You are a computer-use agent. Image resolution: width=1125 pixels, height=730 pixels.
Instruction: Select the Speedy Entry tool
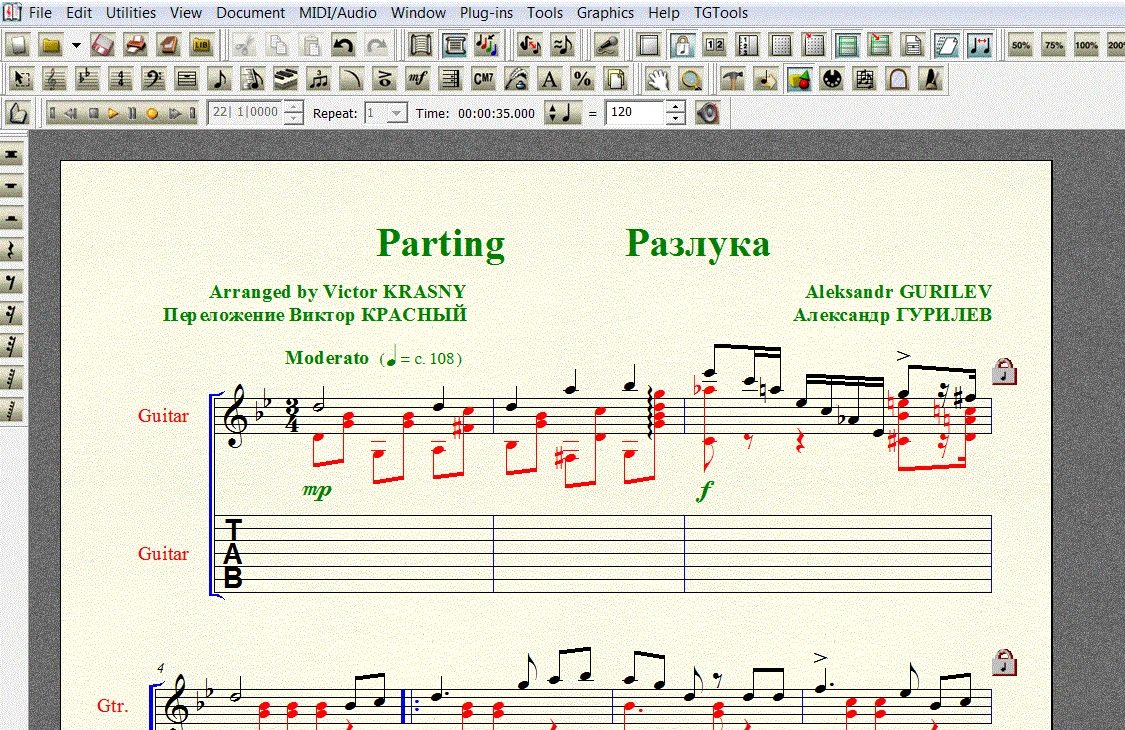253,79
